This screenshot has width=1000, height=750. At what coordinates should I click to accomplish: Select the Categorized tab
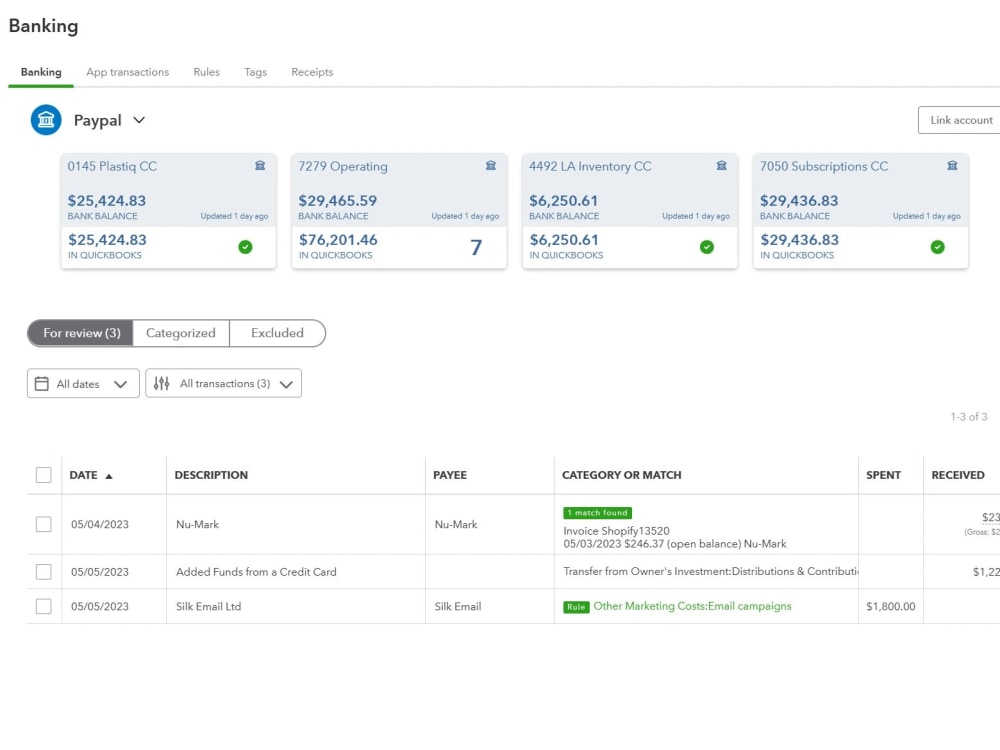pos(180,333)
